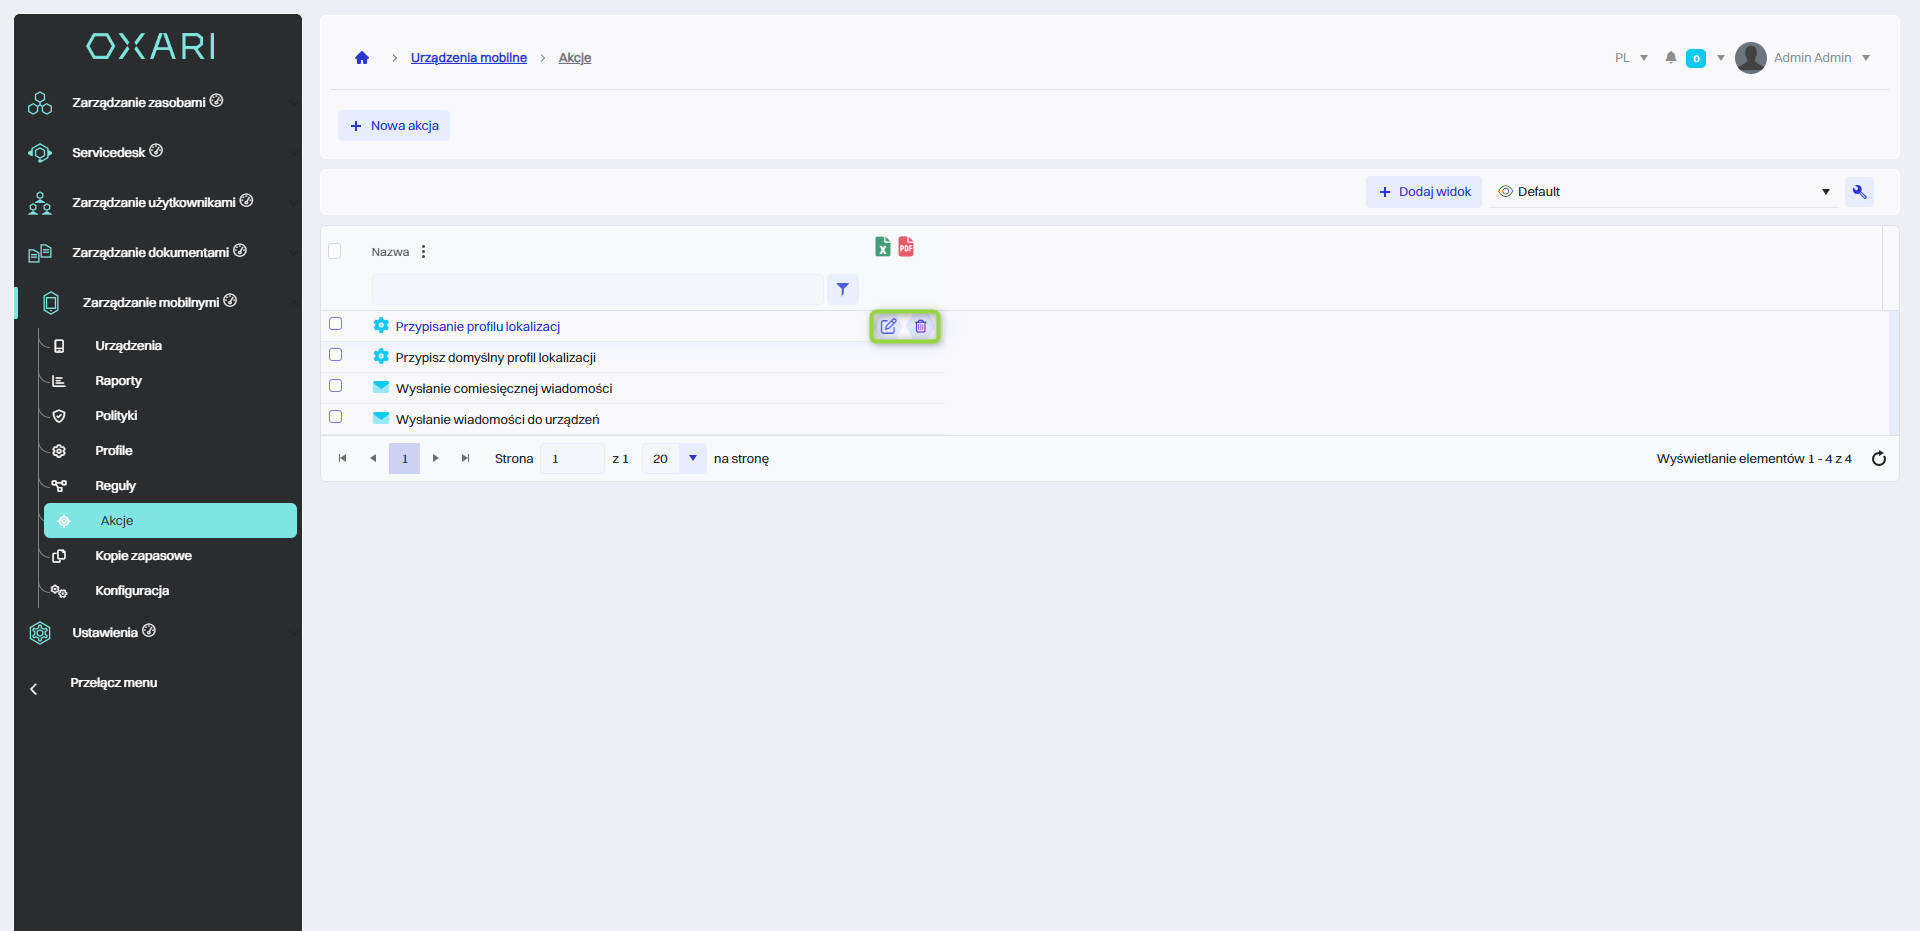This screenshot has height=931, width=1920.
Task: Refresh the actions table
Action: (1878, 459)
